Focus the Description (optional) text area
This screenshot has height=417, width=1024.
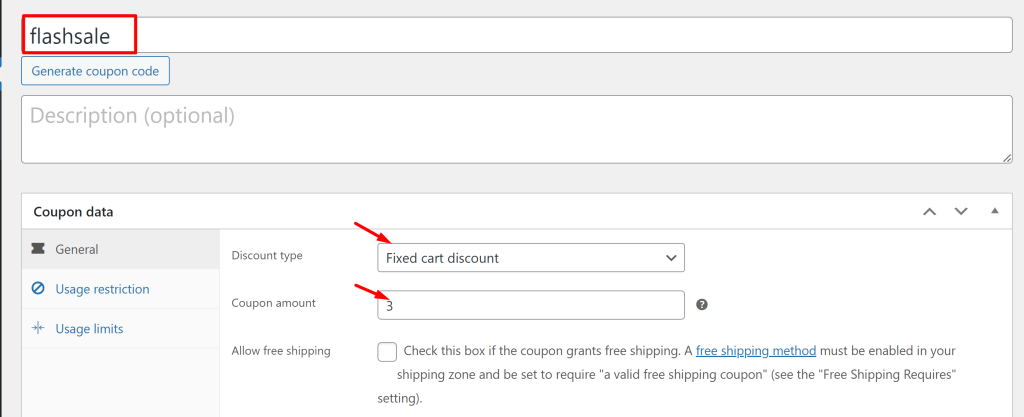(x=517, y=129)
